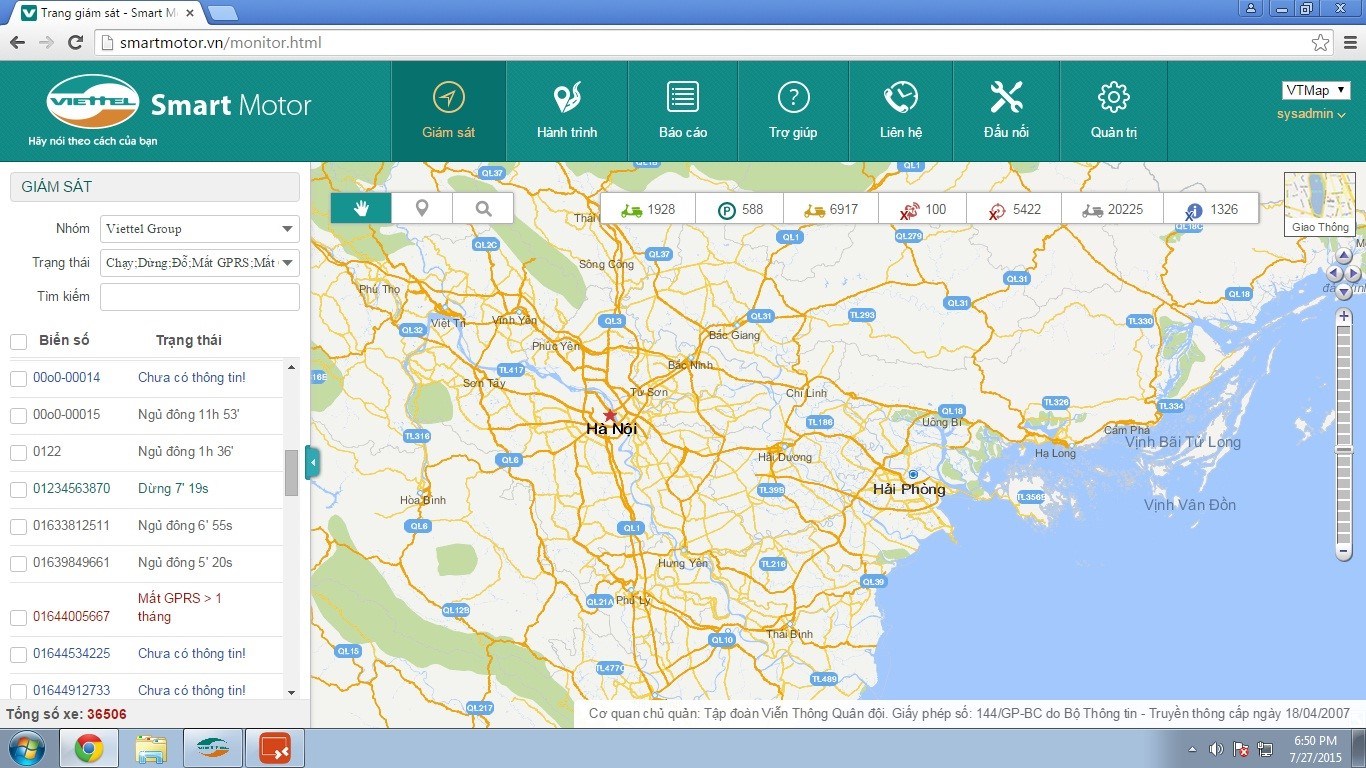Tick the checkbox for vehicle 00o0-00014

[x=18, y=378]
